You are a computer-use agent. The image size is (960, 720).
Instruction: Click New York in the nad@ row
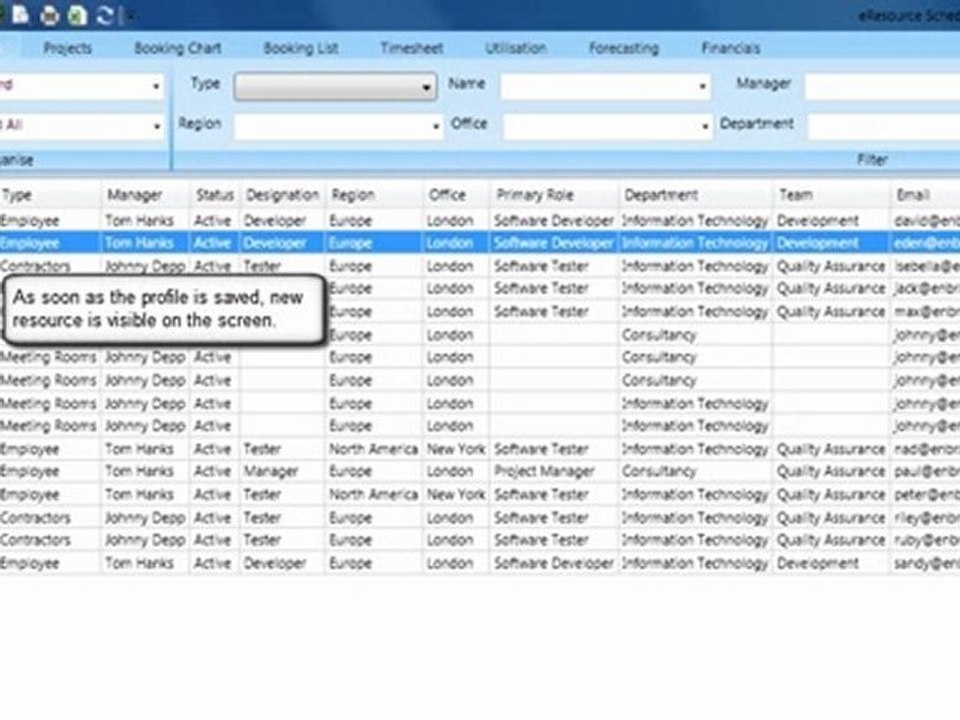pyautogui.click(x=456, y=449)
